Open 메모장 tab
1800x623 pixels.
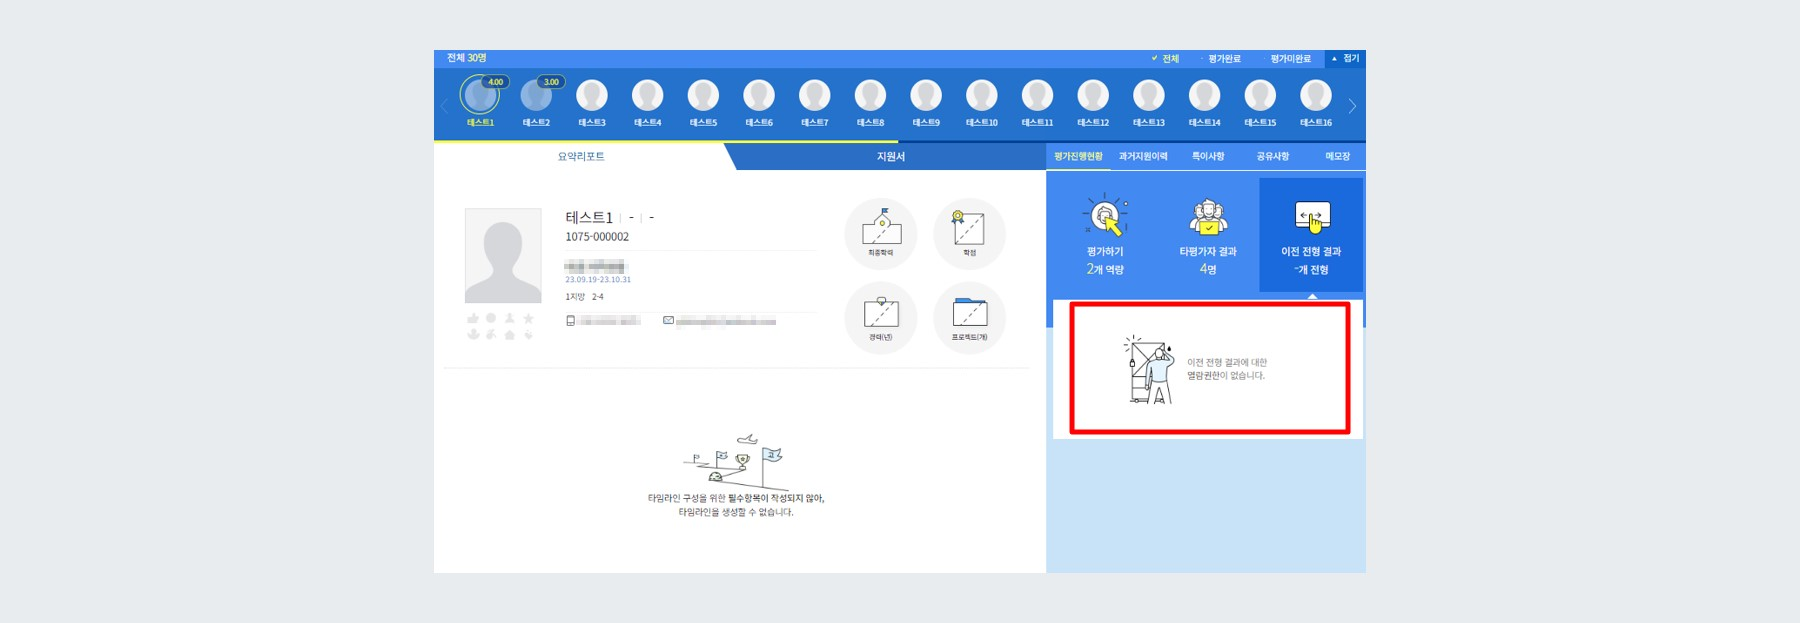point(1337,156)
